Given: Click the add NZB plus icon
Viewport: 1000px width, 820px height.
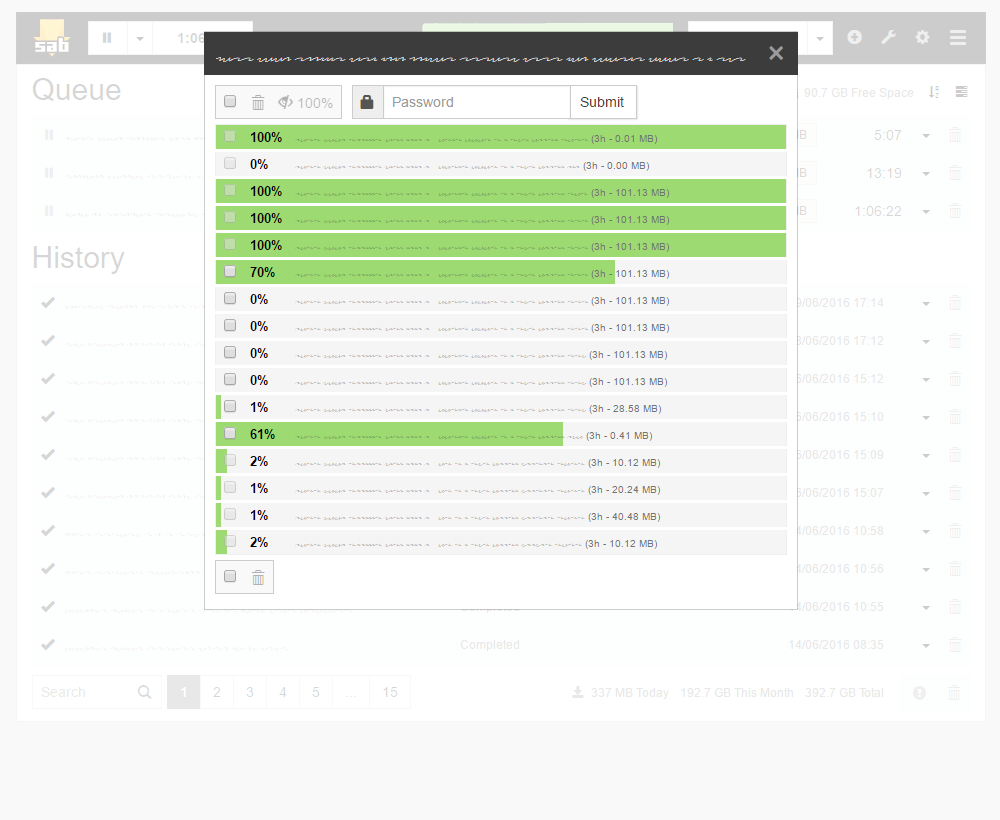Looking at the screenshot, I should [x=855, y=38].
